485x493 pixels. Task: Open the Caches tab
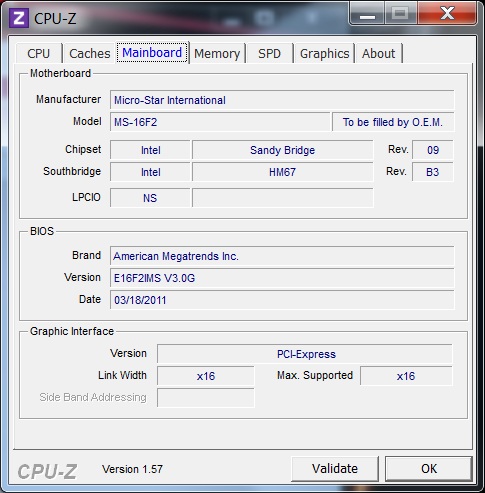click(x=90, y=53)
